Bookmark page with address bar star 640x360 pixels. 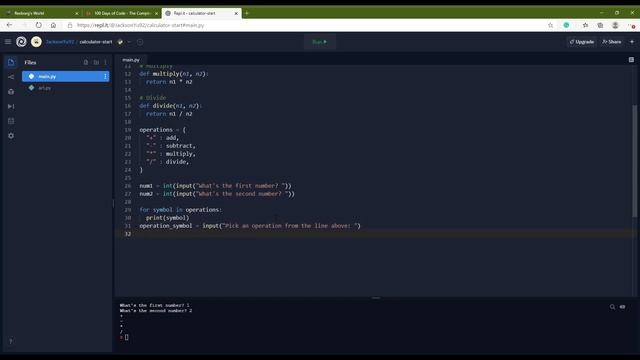[550, 25]
